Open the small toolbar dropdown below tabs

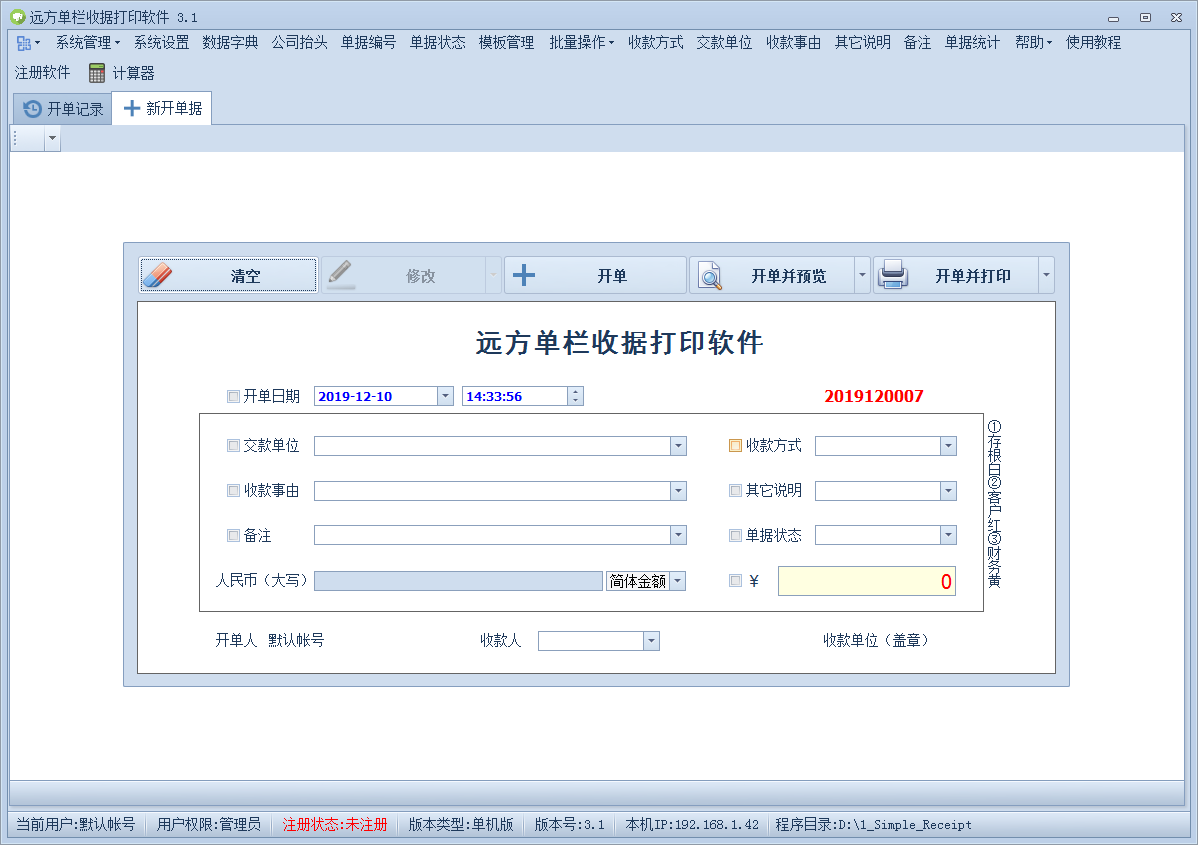(x=52, y=138)
